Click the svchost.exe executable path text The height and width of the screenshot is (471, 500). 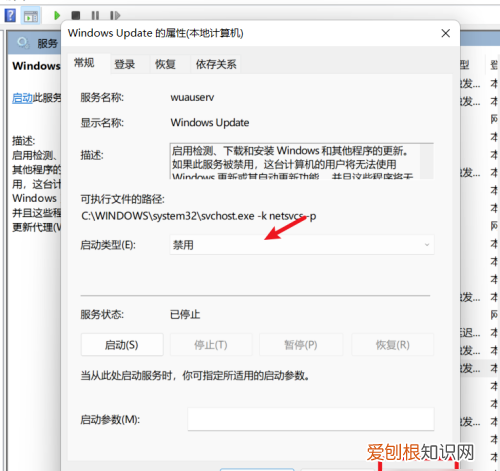[x=199, y=216]
